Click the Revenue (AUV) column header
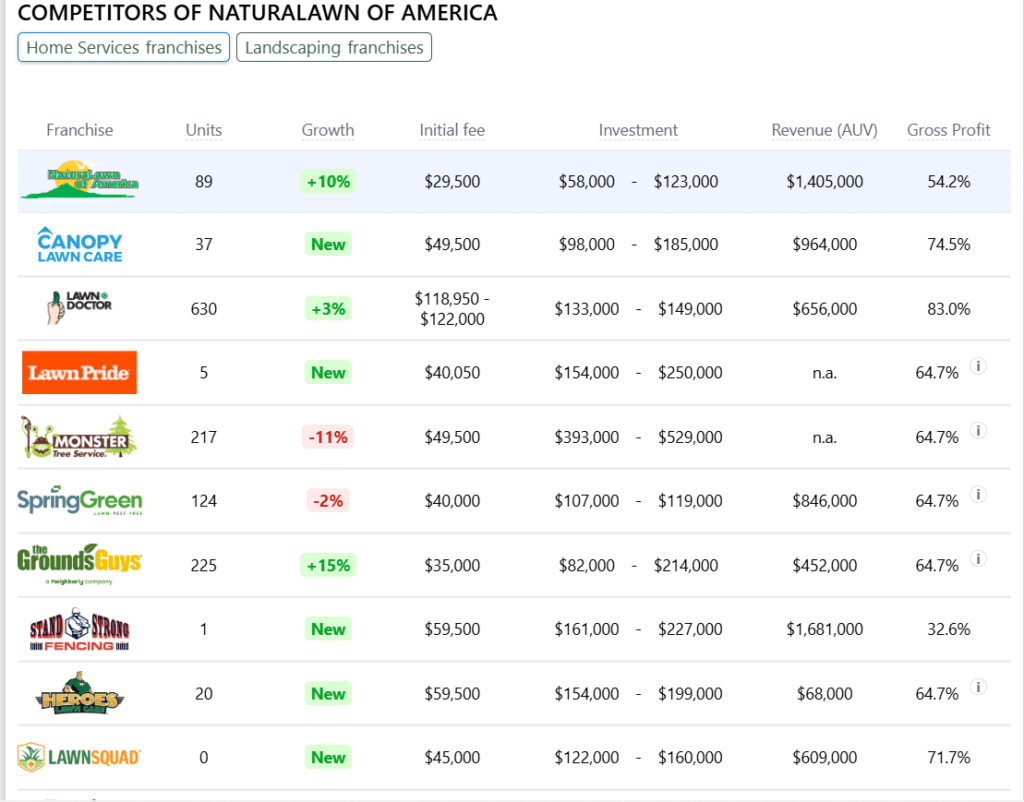This screenshot has height=802, width=1024. (x=824, y=130)
